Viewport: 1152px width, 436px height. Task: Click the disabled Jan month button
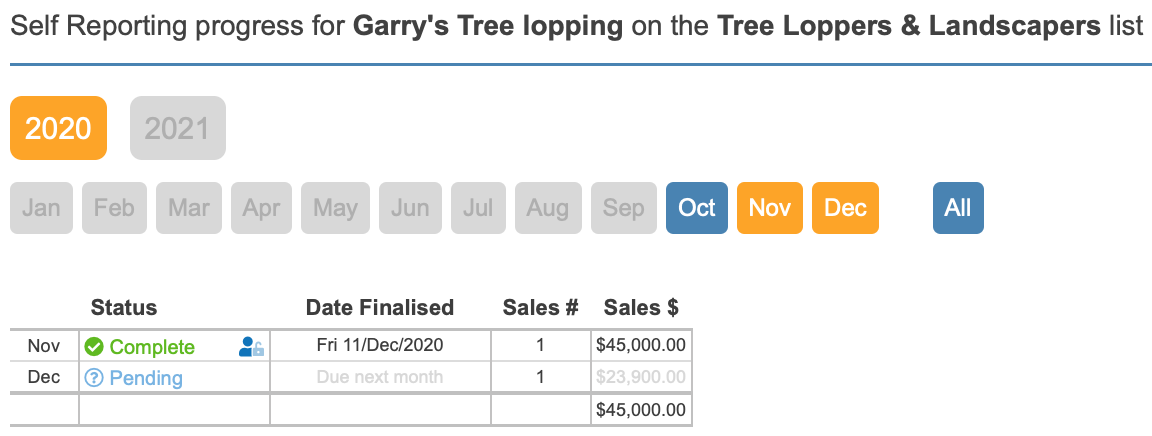[41, 208]
